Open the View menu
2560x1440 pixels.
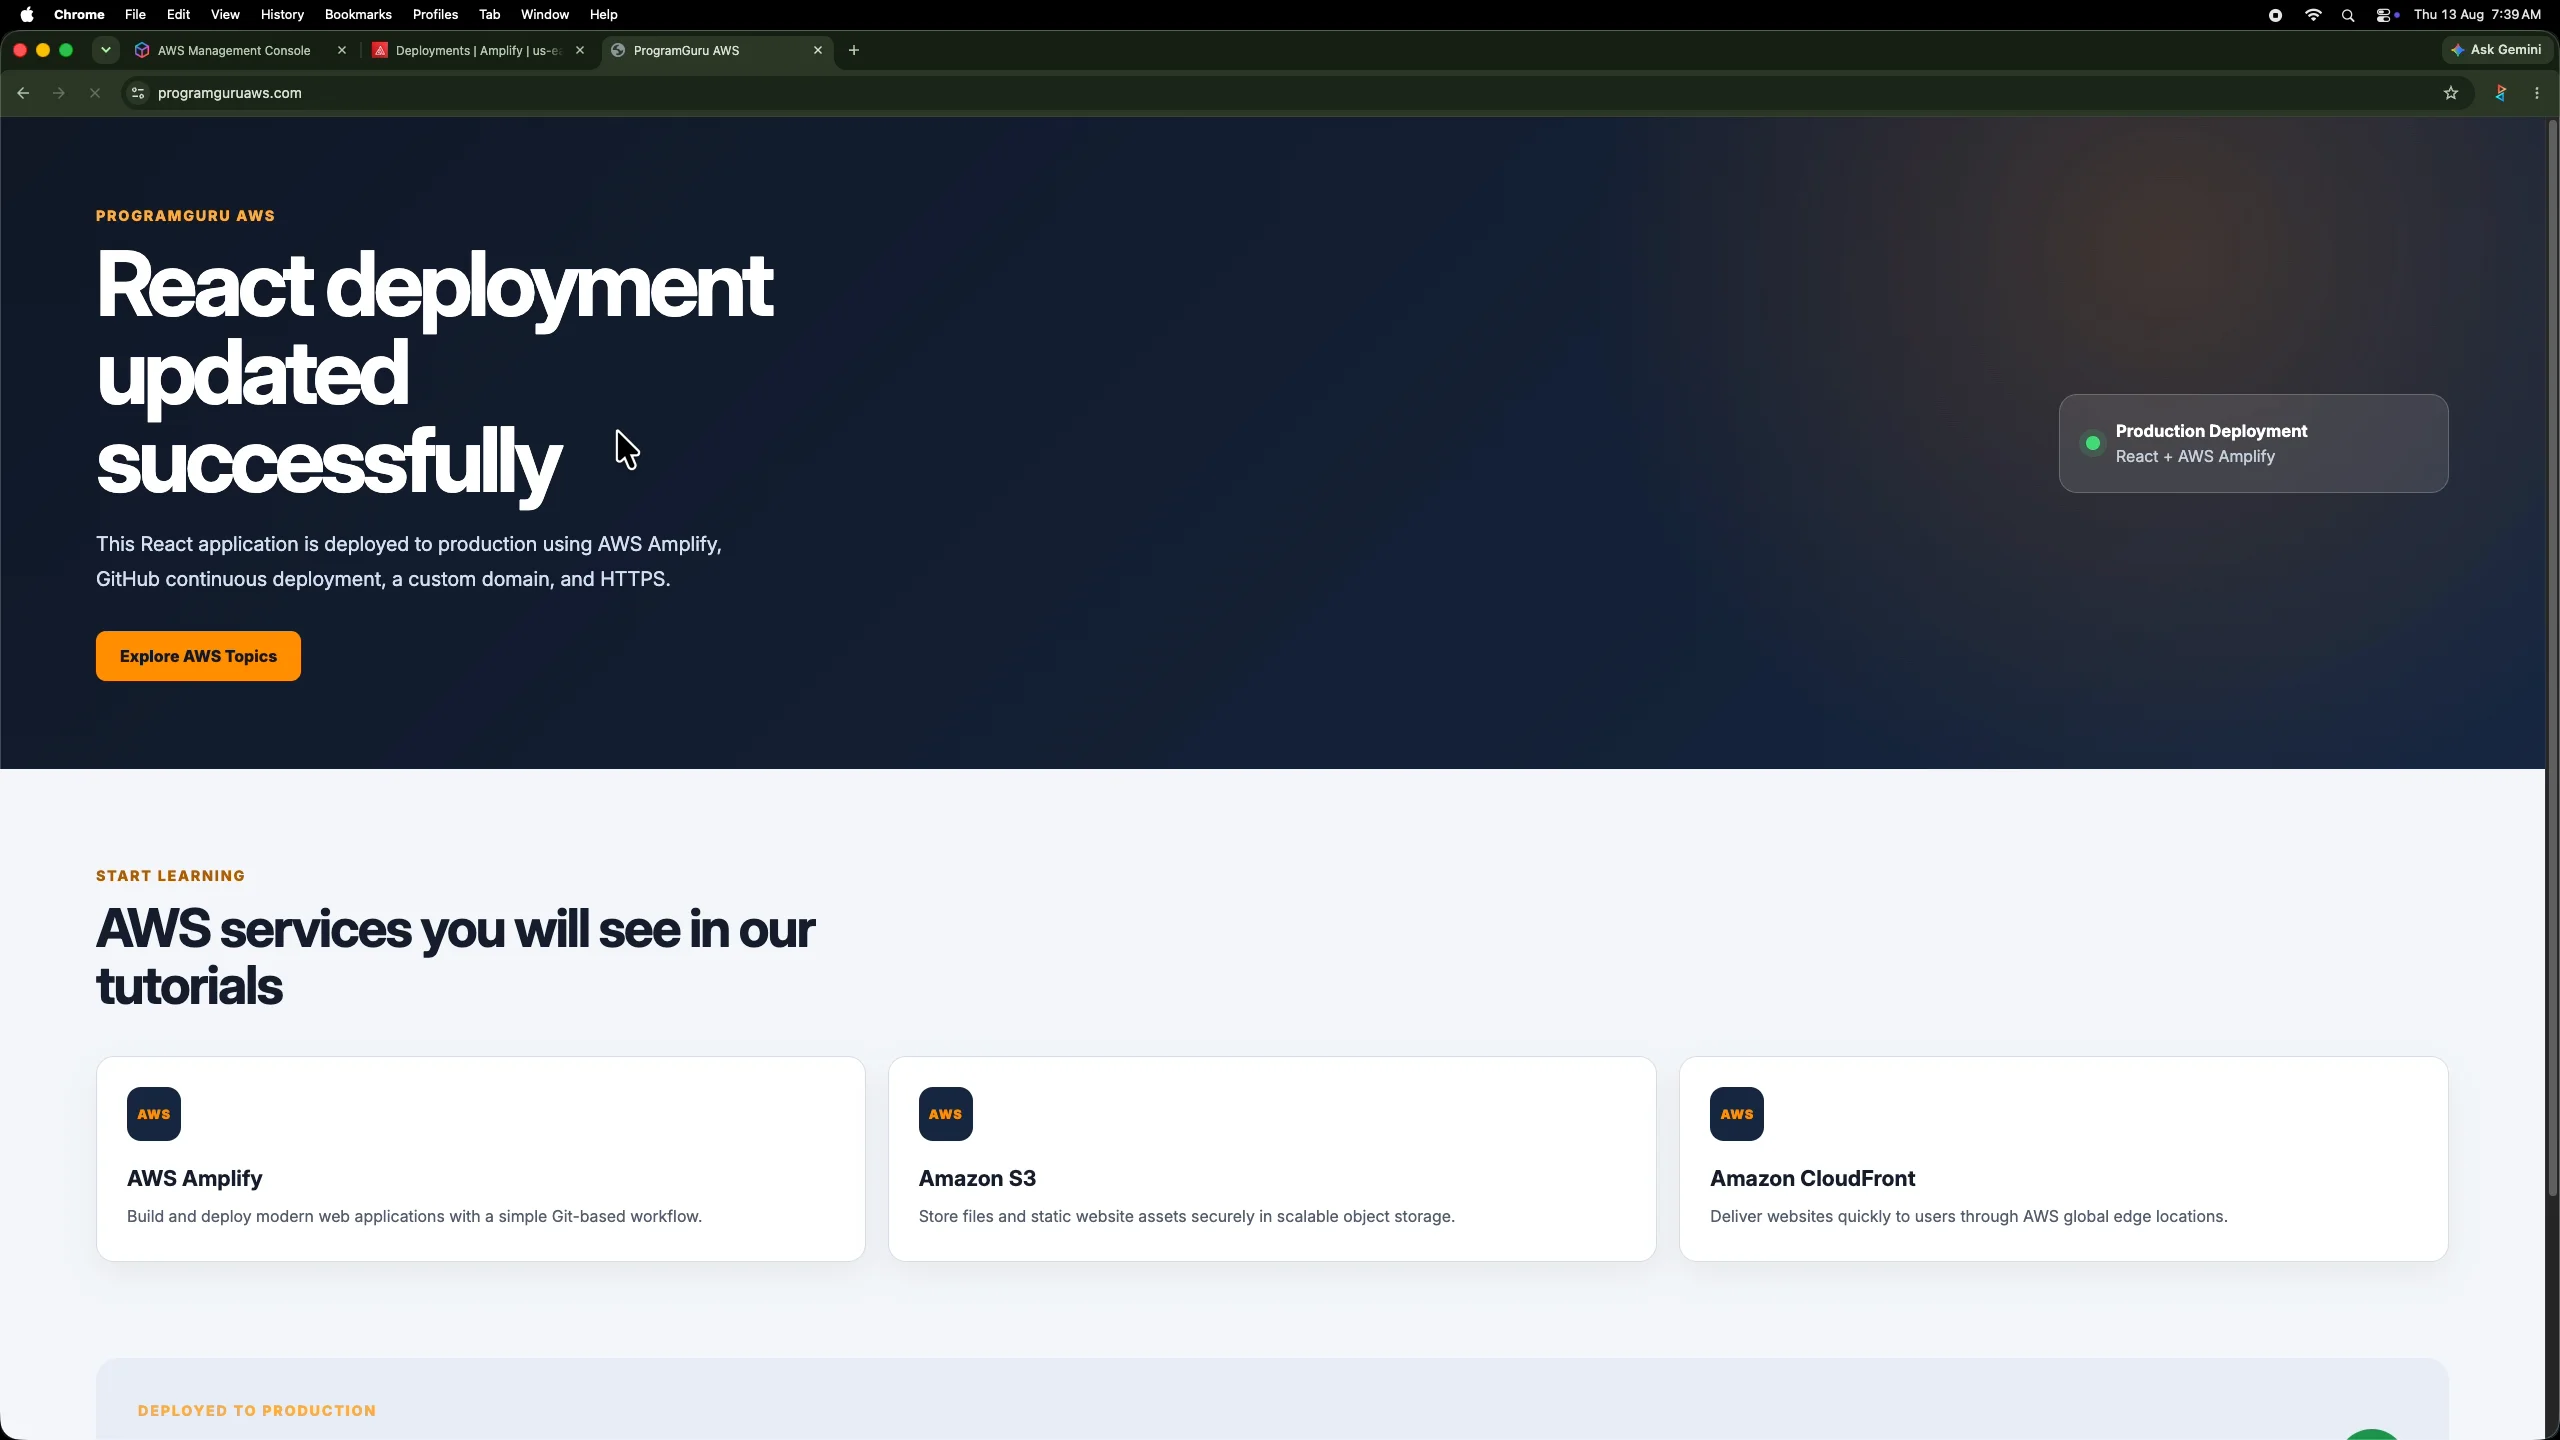pos(225,15)
